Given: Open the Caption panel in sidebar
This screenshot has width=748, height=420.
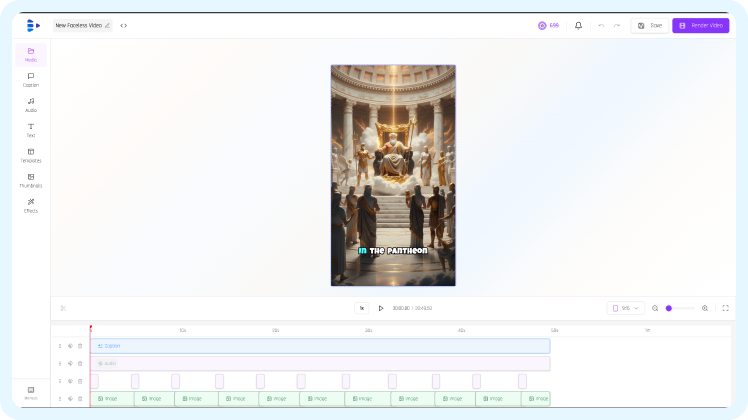Looking at the screenshot, I should [x=31, y=79].
